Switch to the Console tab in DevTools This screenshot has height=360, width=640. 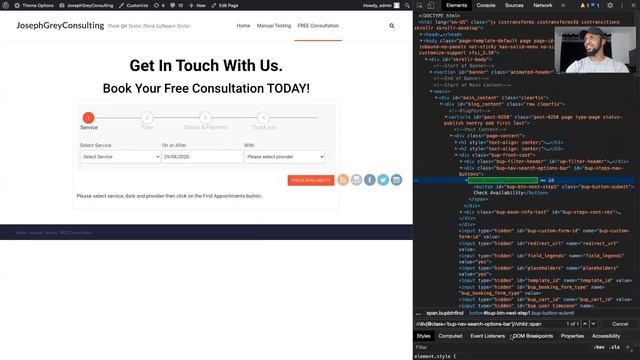(x=486, y=5)
